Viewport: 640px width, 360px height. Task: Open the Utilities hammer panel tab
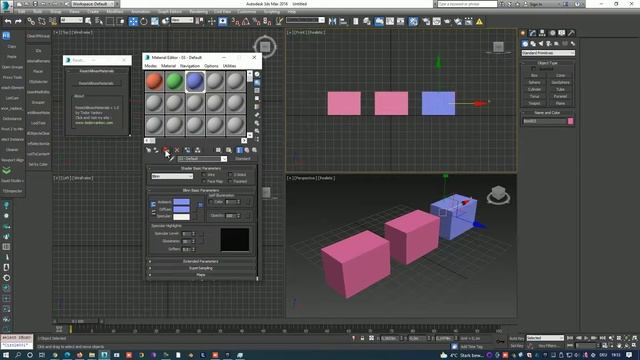[571, 33]
